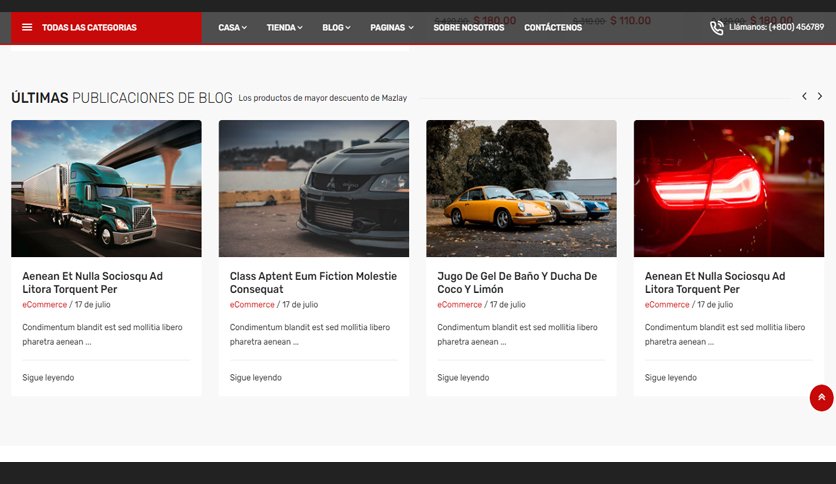Image resolution: width=836 pixels, height=484 pixels.
Task: Open the Sobre Nosotros page
Action: (x=469, y=27)
